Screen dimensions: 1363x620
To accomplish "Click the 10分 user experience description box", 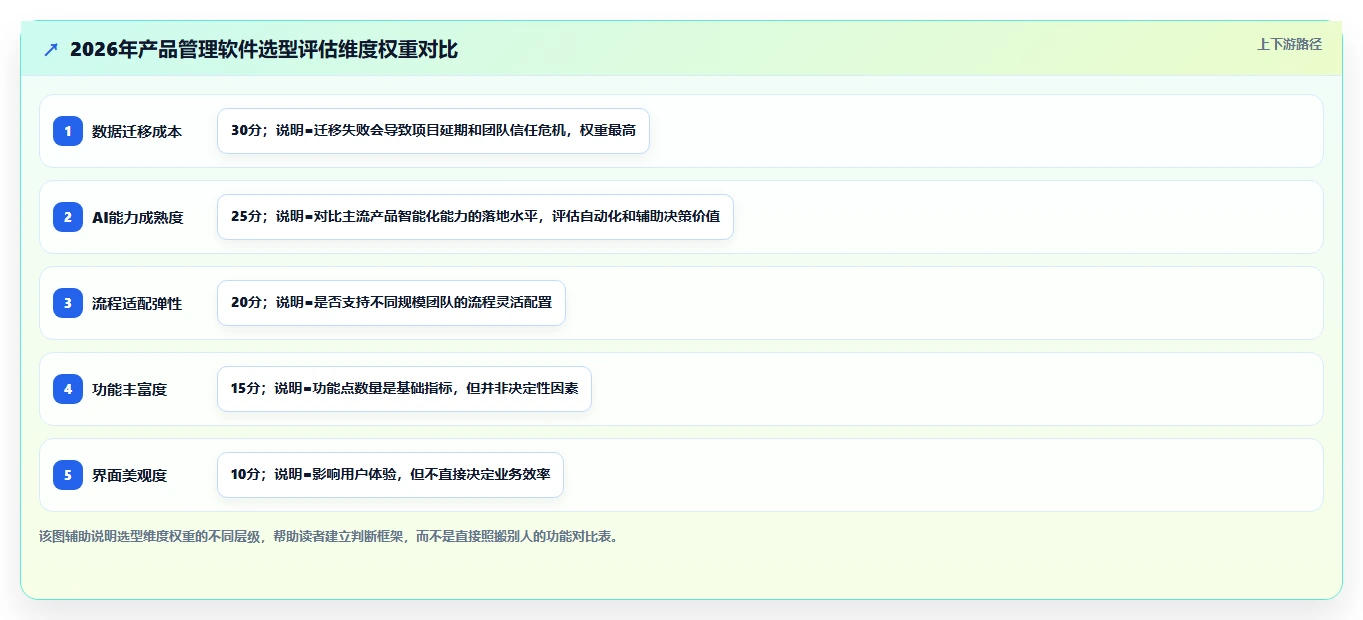I will pyautogui.click(x=390, y=475).
